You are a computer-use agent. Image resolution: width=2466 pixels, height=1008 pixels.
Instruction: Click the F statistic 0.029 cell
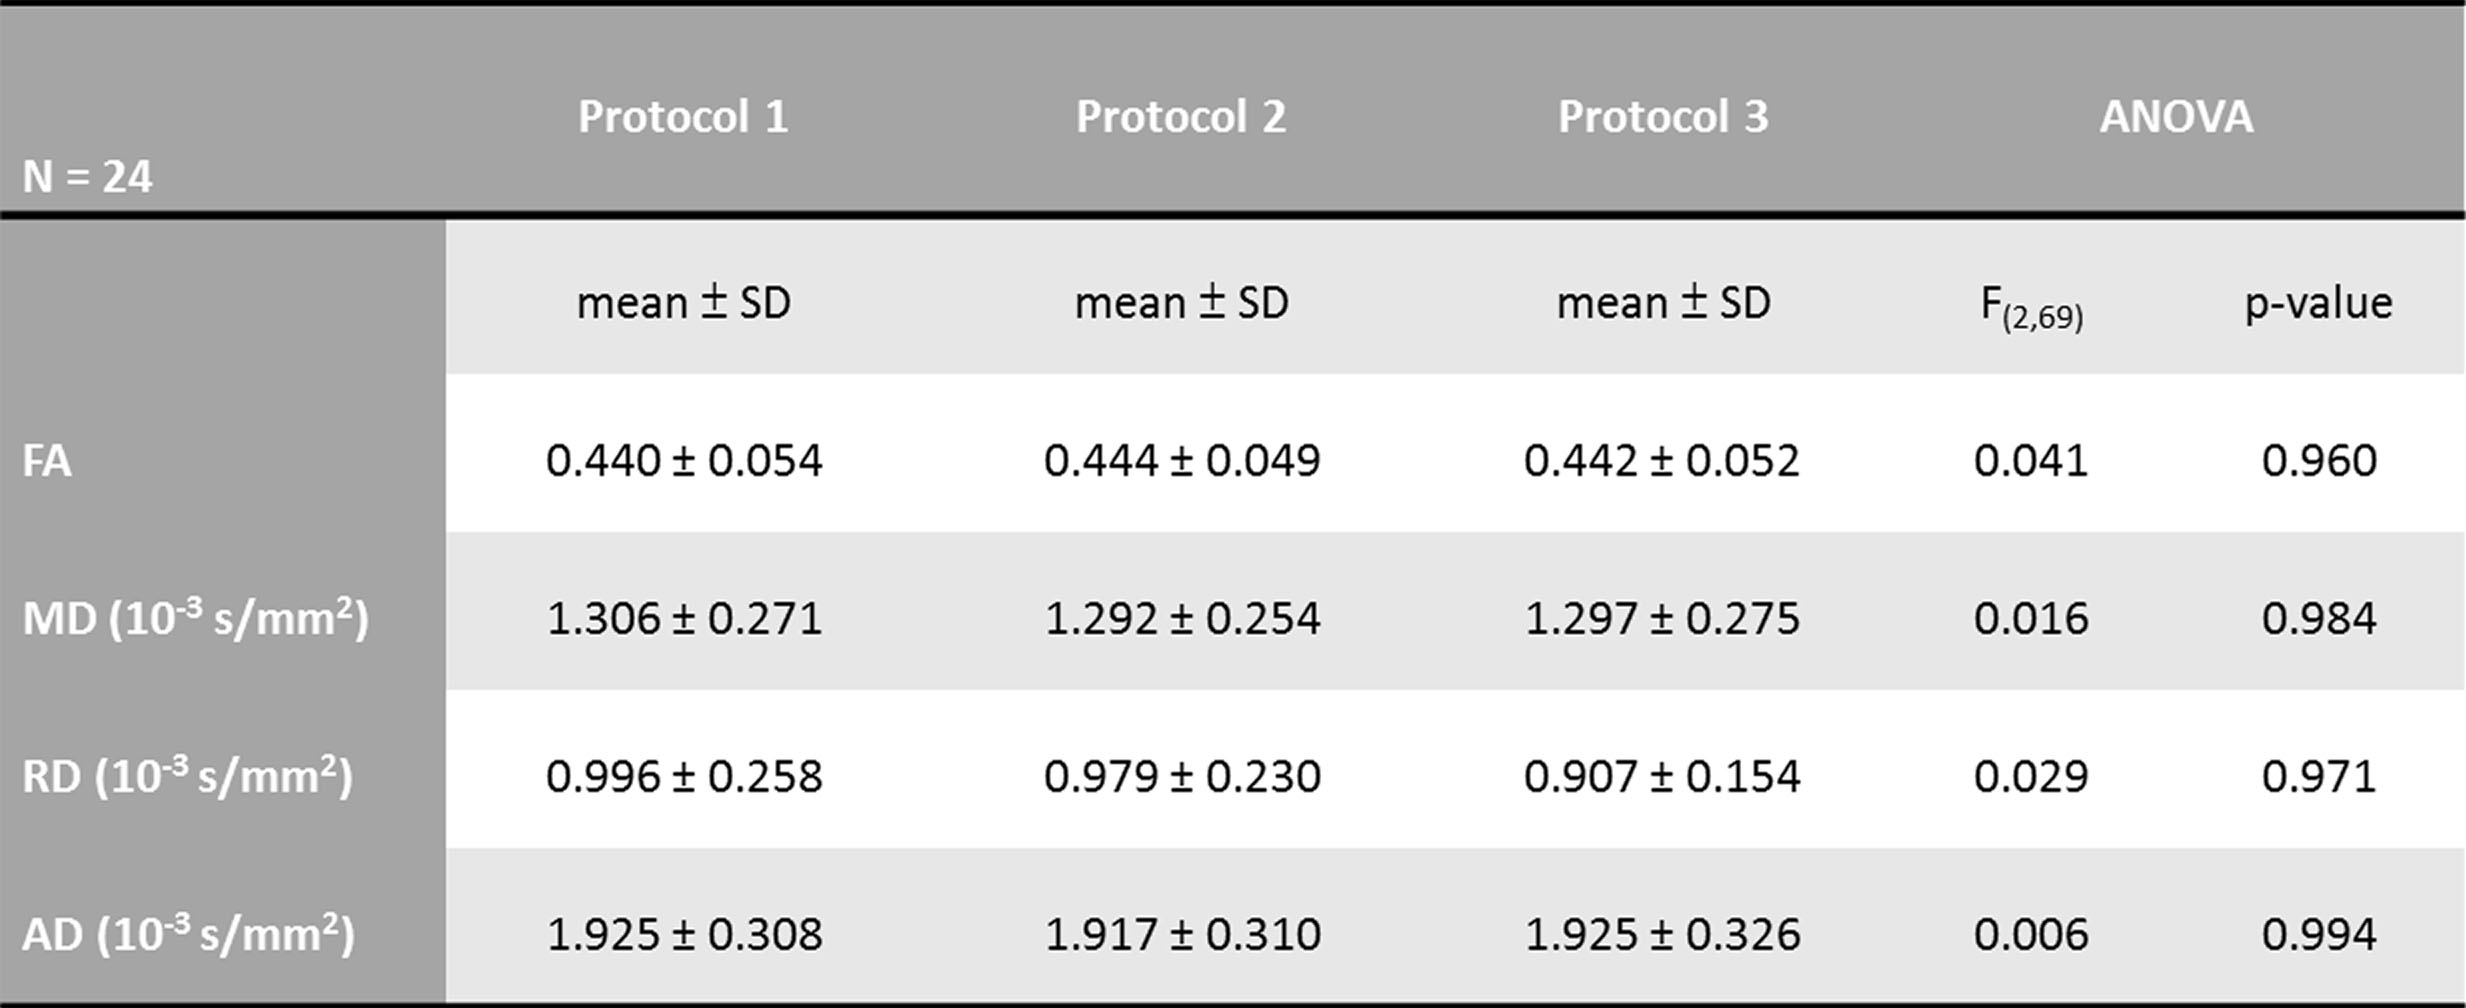[2030, 776]
